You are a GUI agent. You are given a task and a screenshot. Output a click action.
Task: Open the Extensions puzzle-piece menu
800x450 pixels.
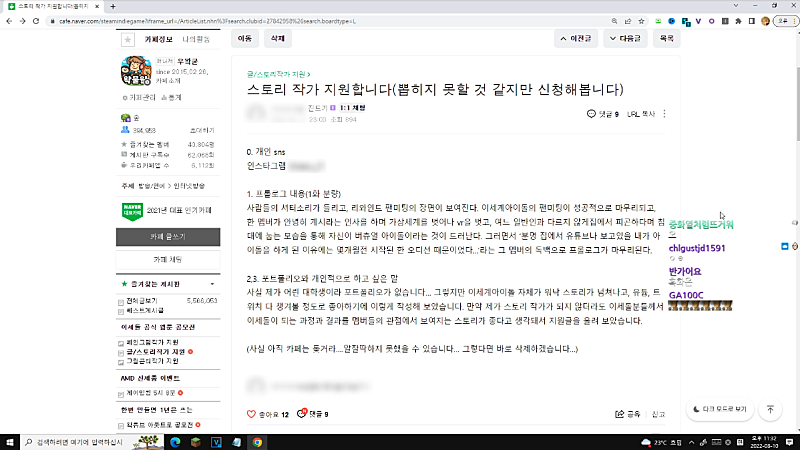click(738, 21)
